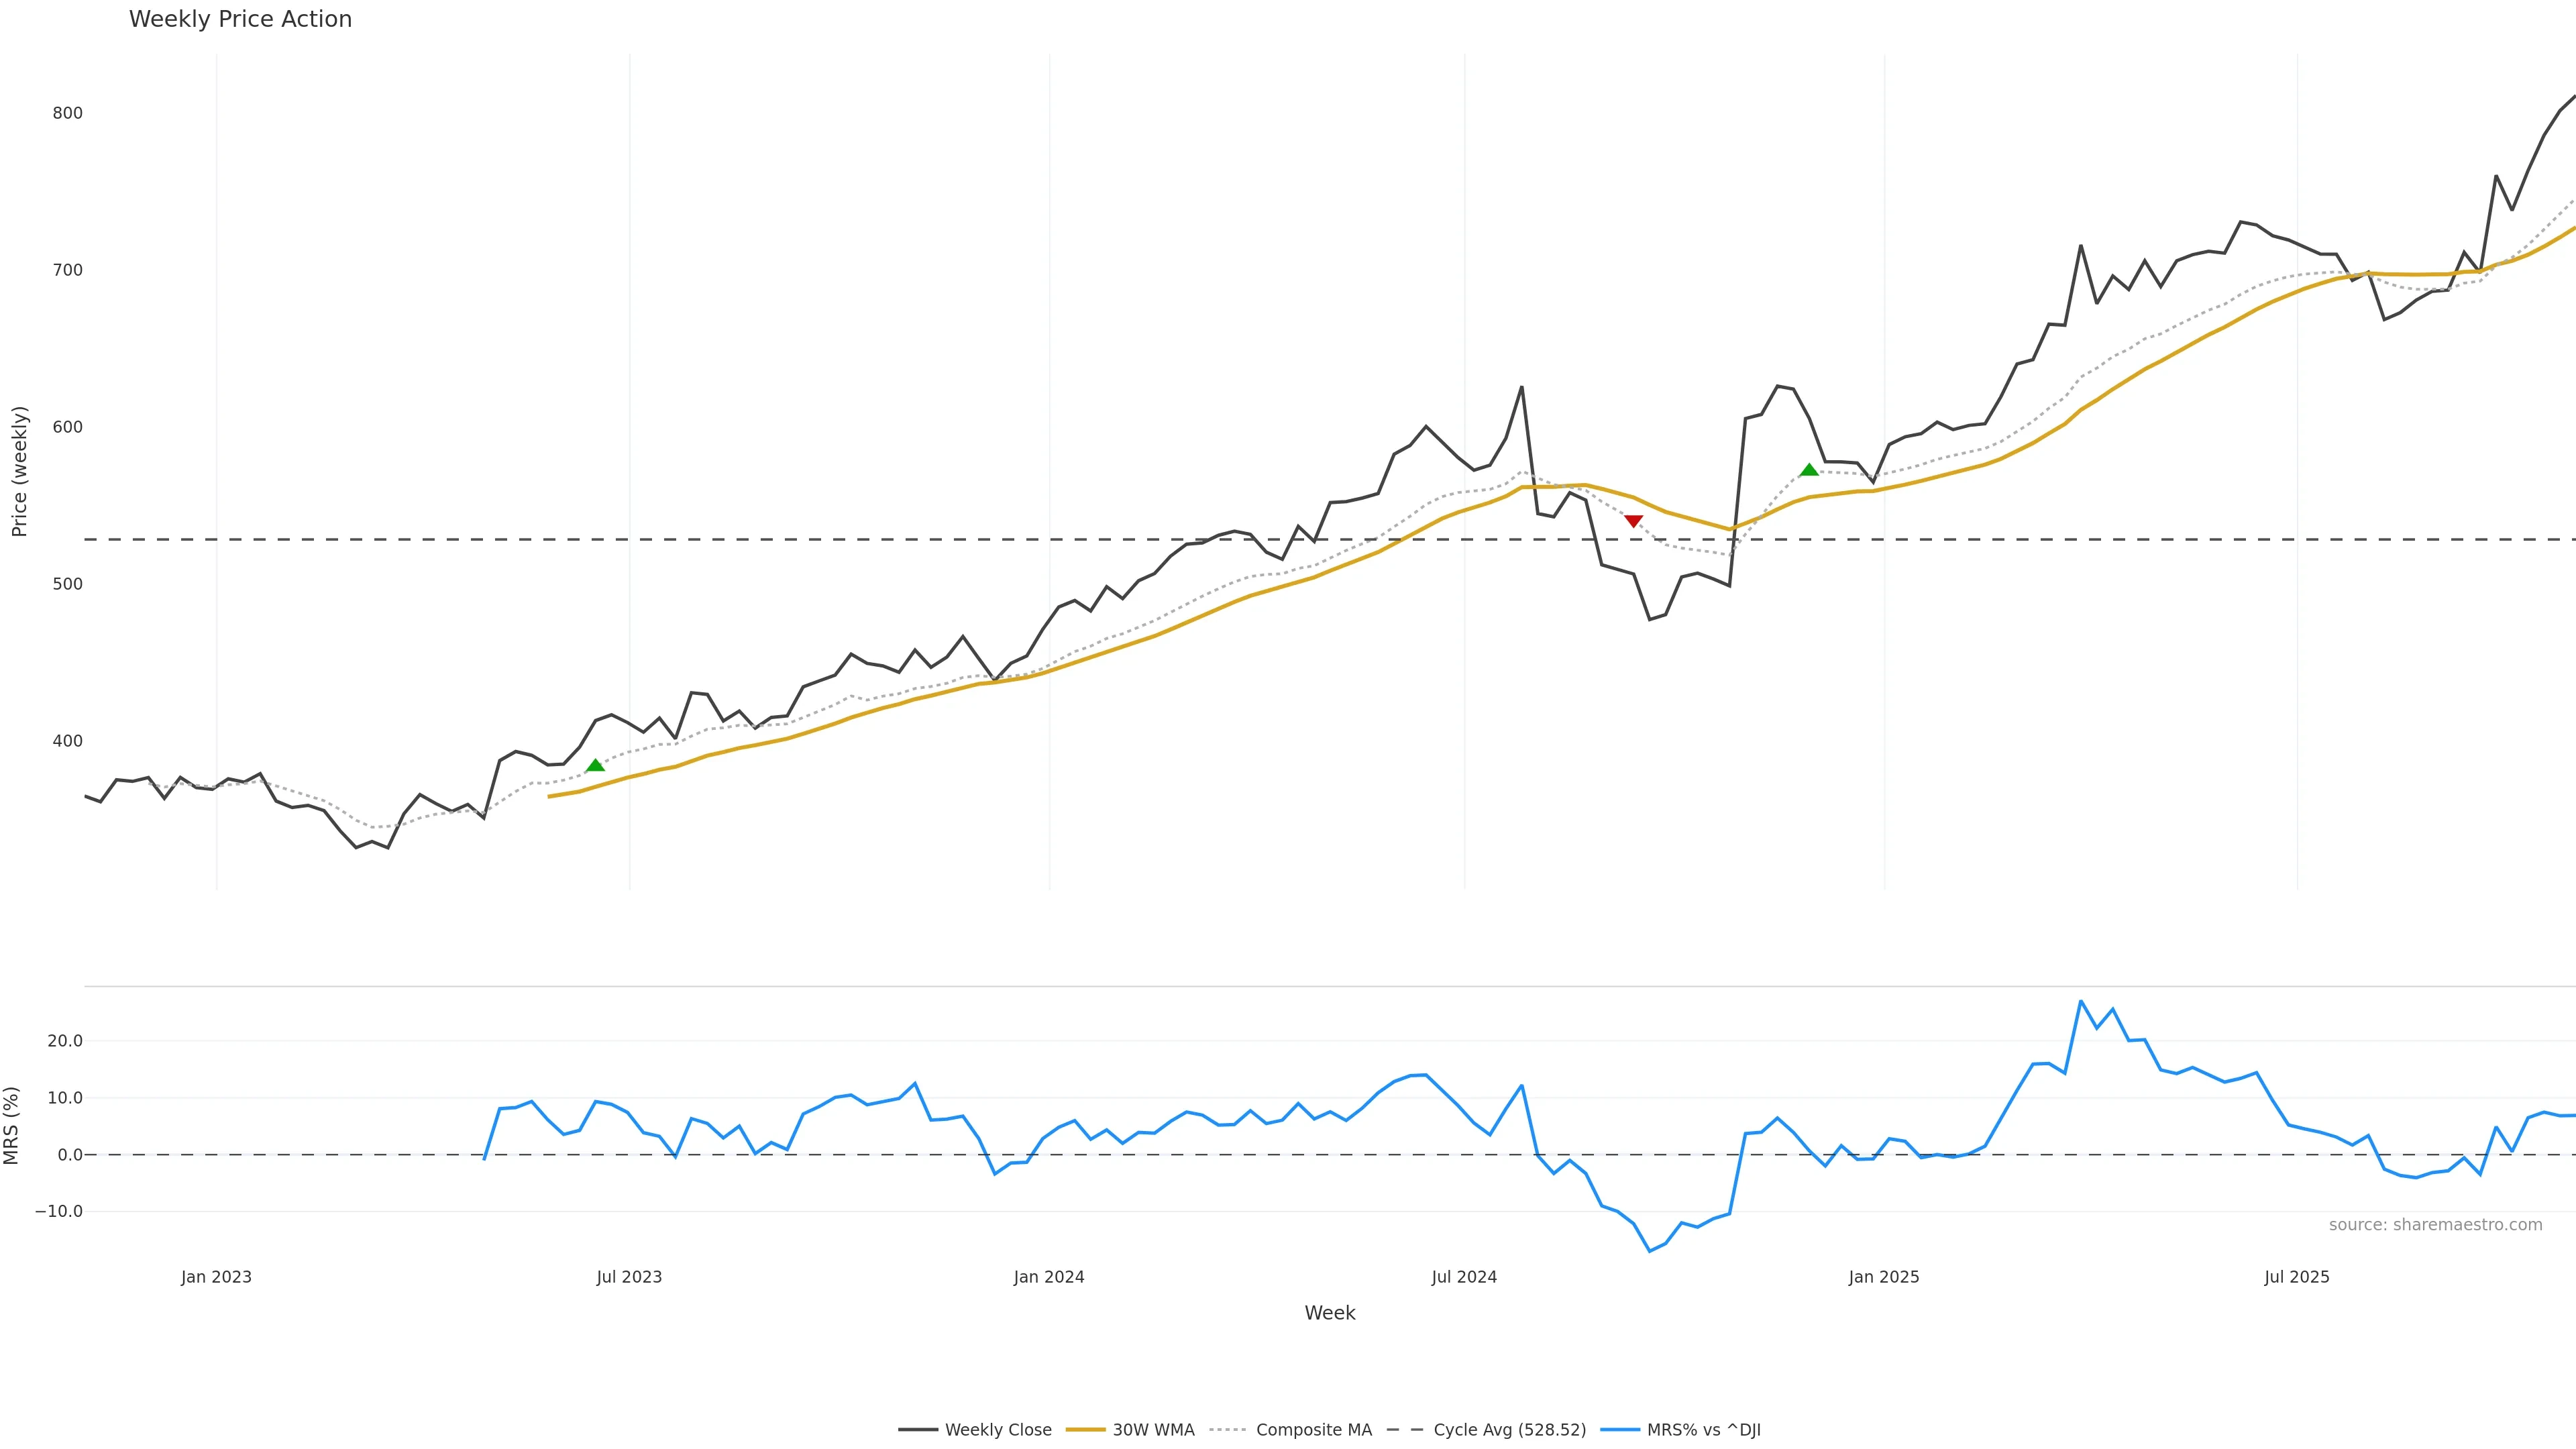Toggle the Cycle Avg (528.52) legend entry
This screenshot has width=2576, height=1449.
click(x=1509, y=1430)
